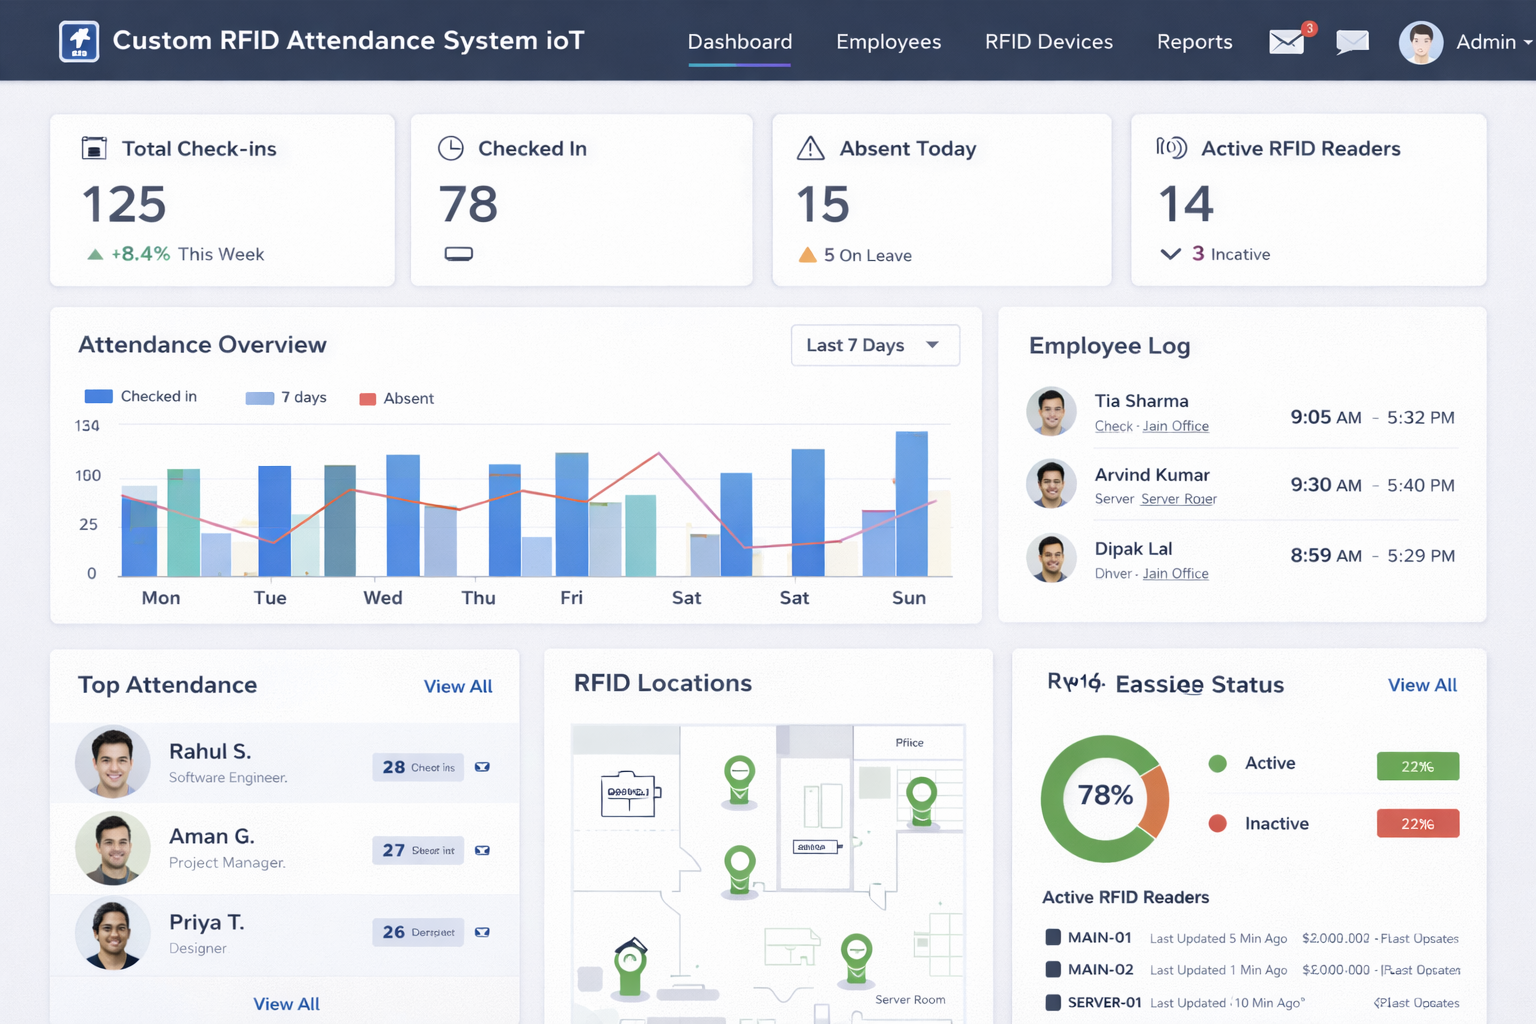Screen dimensions: 1536x1024
Task: Click the red Inactive status indicator dot
Action: point(1218,823)
